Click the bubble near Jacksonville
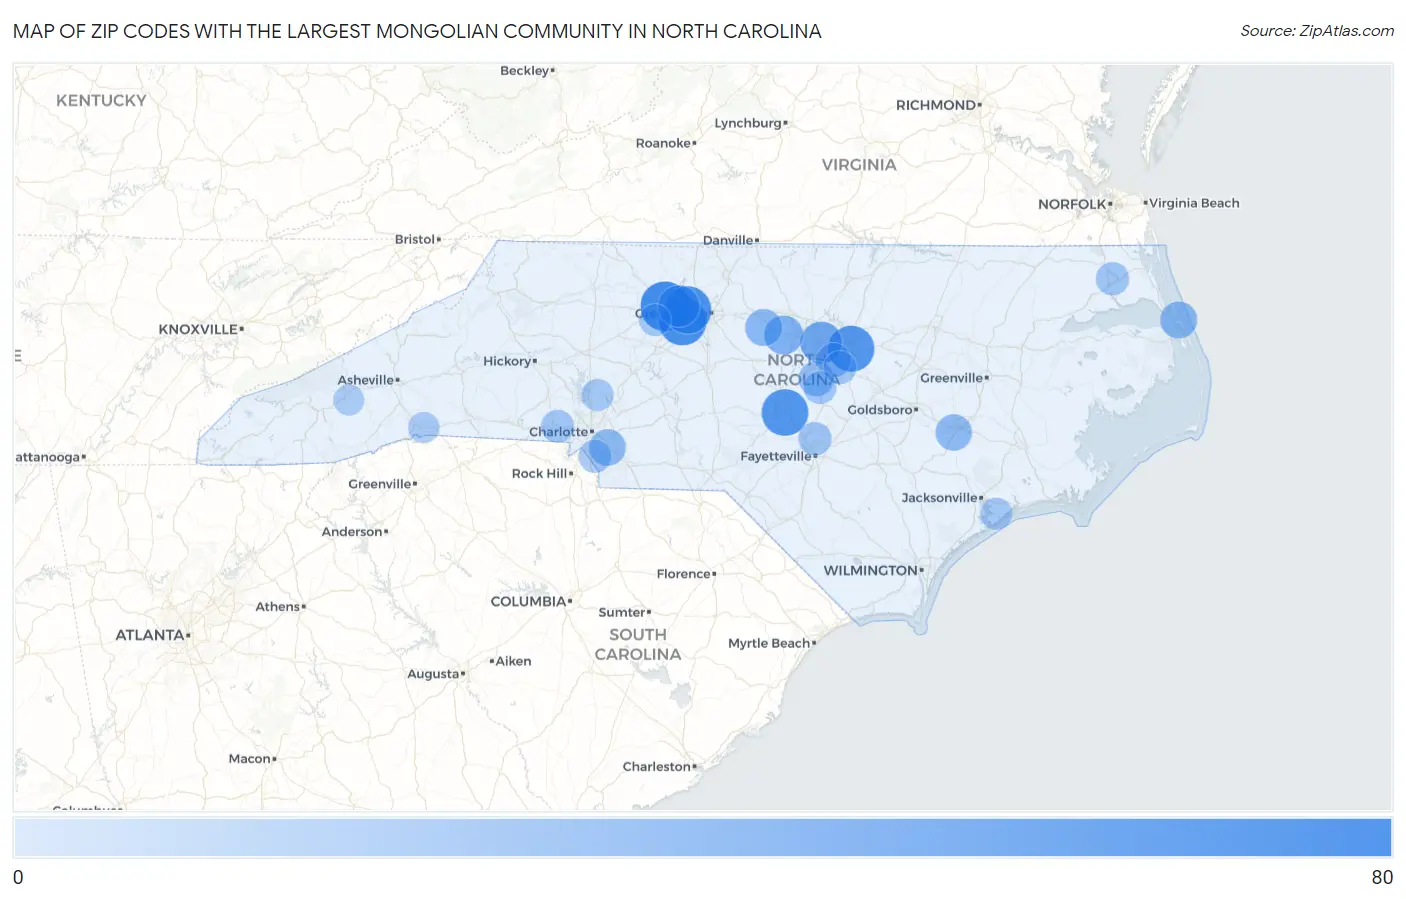Screen dimensions: 1406x899 [996, 514]
